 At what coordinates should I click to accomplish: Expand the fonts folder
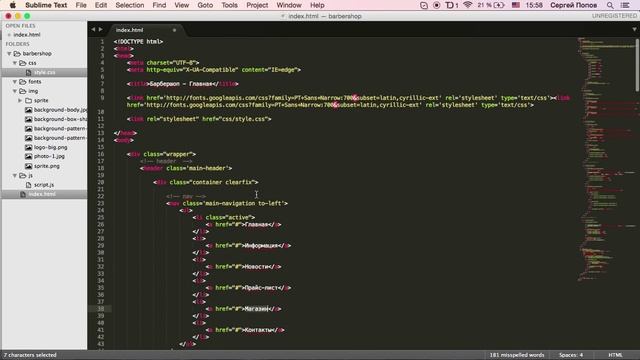pyautogui.click(x=15, y=82)
